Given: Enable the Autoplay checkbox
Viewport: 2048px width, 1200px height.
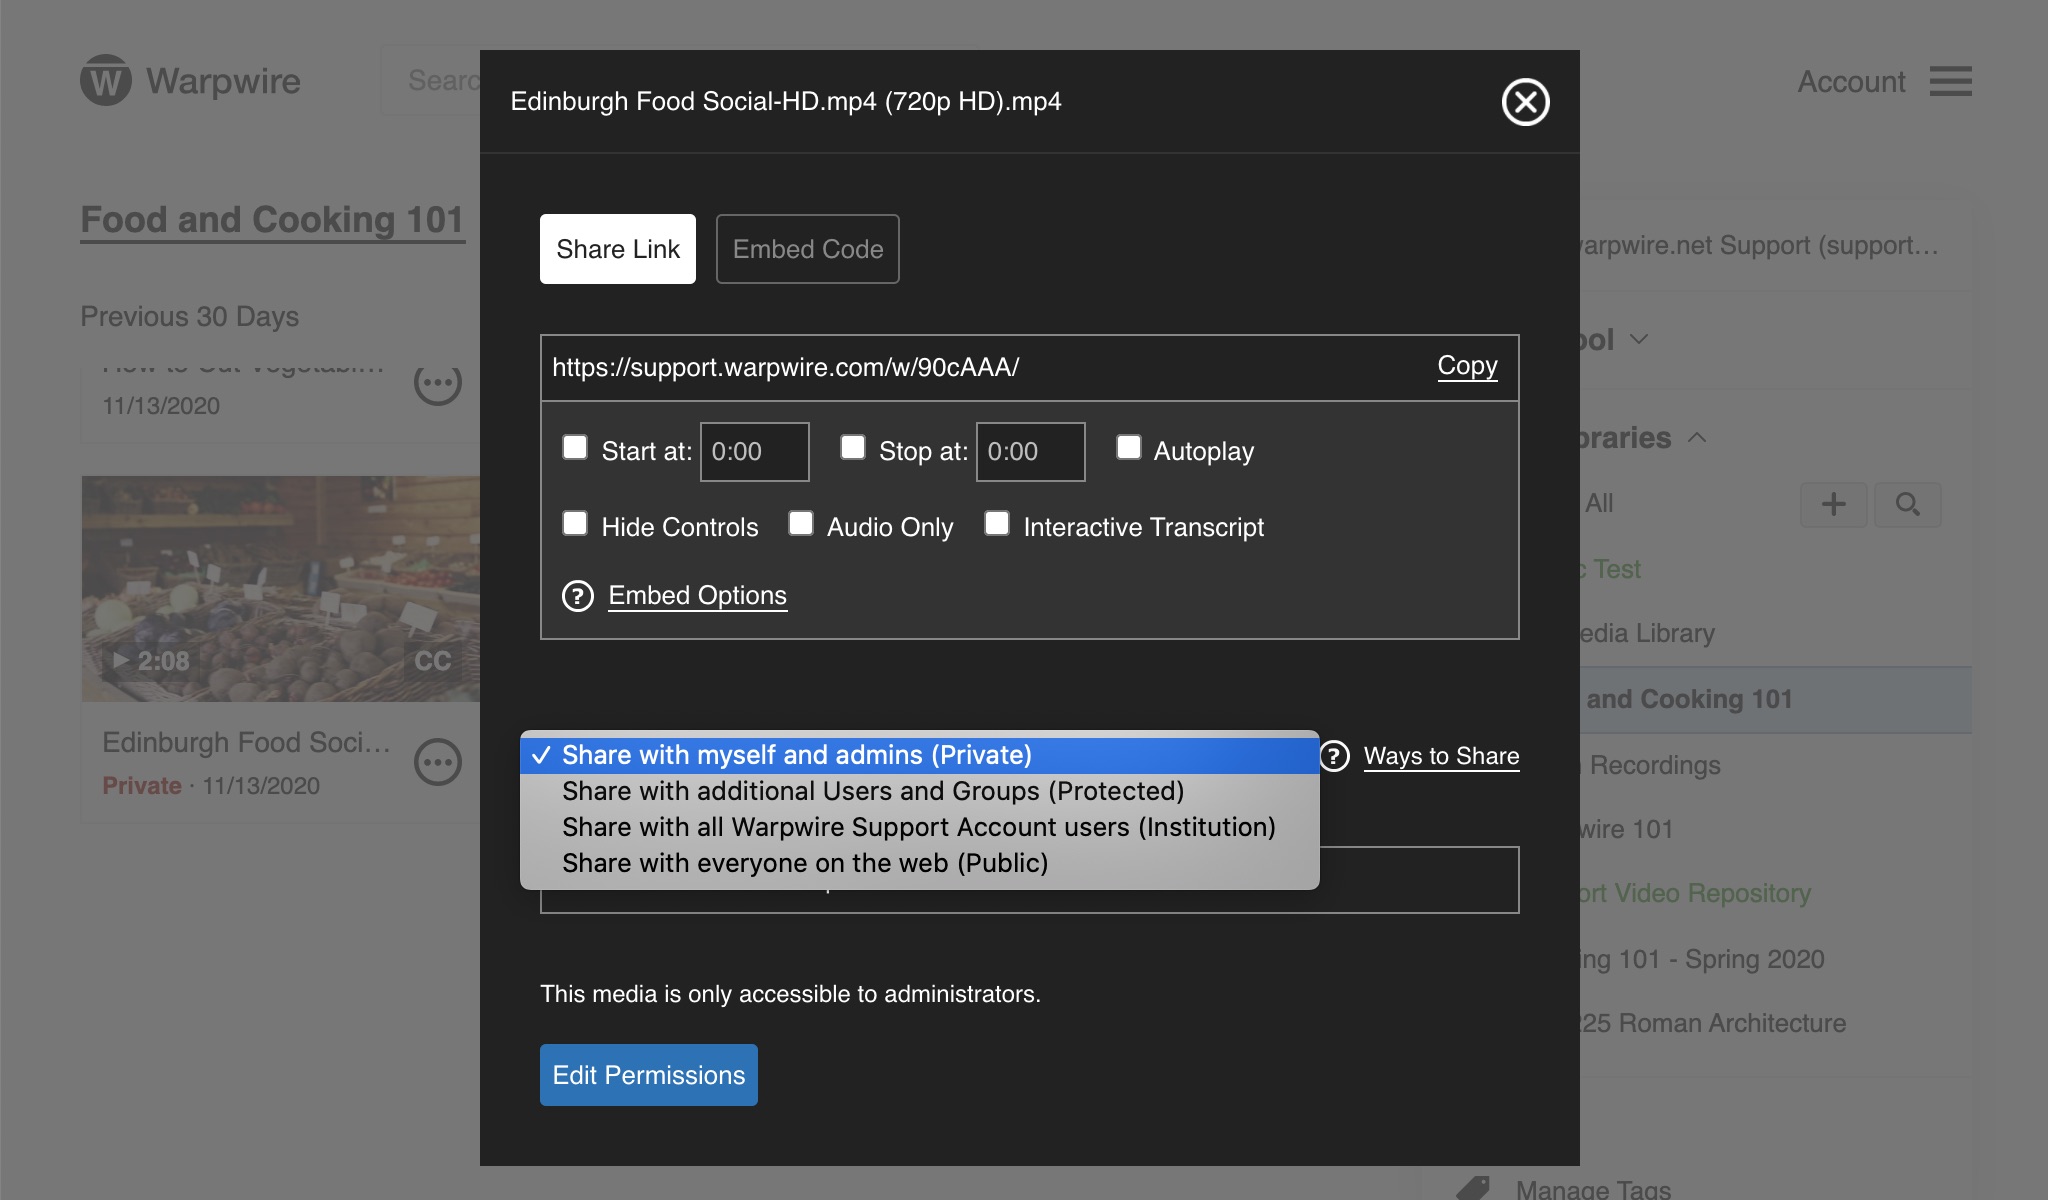Looking at the screenshot, I should click(1128, 449).
